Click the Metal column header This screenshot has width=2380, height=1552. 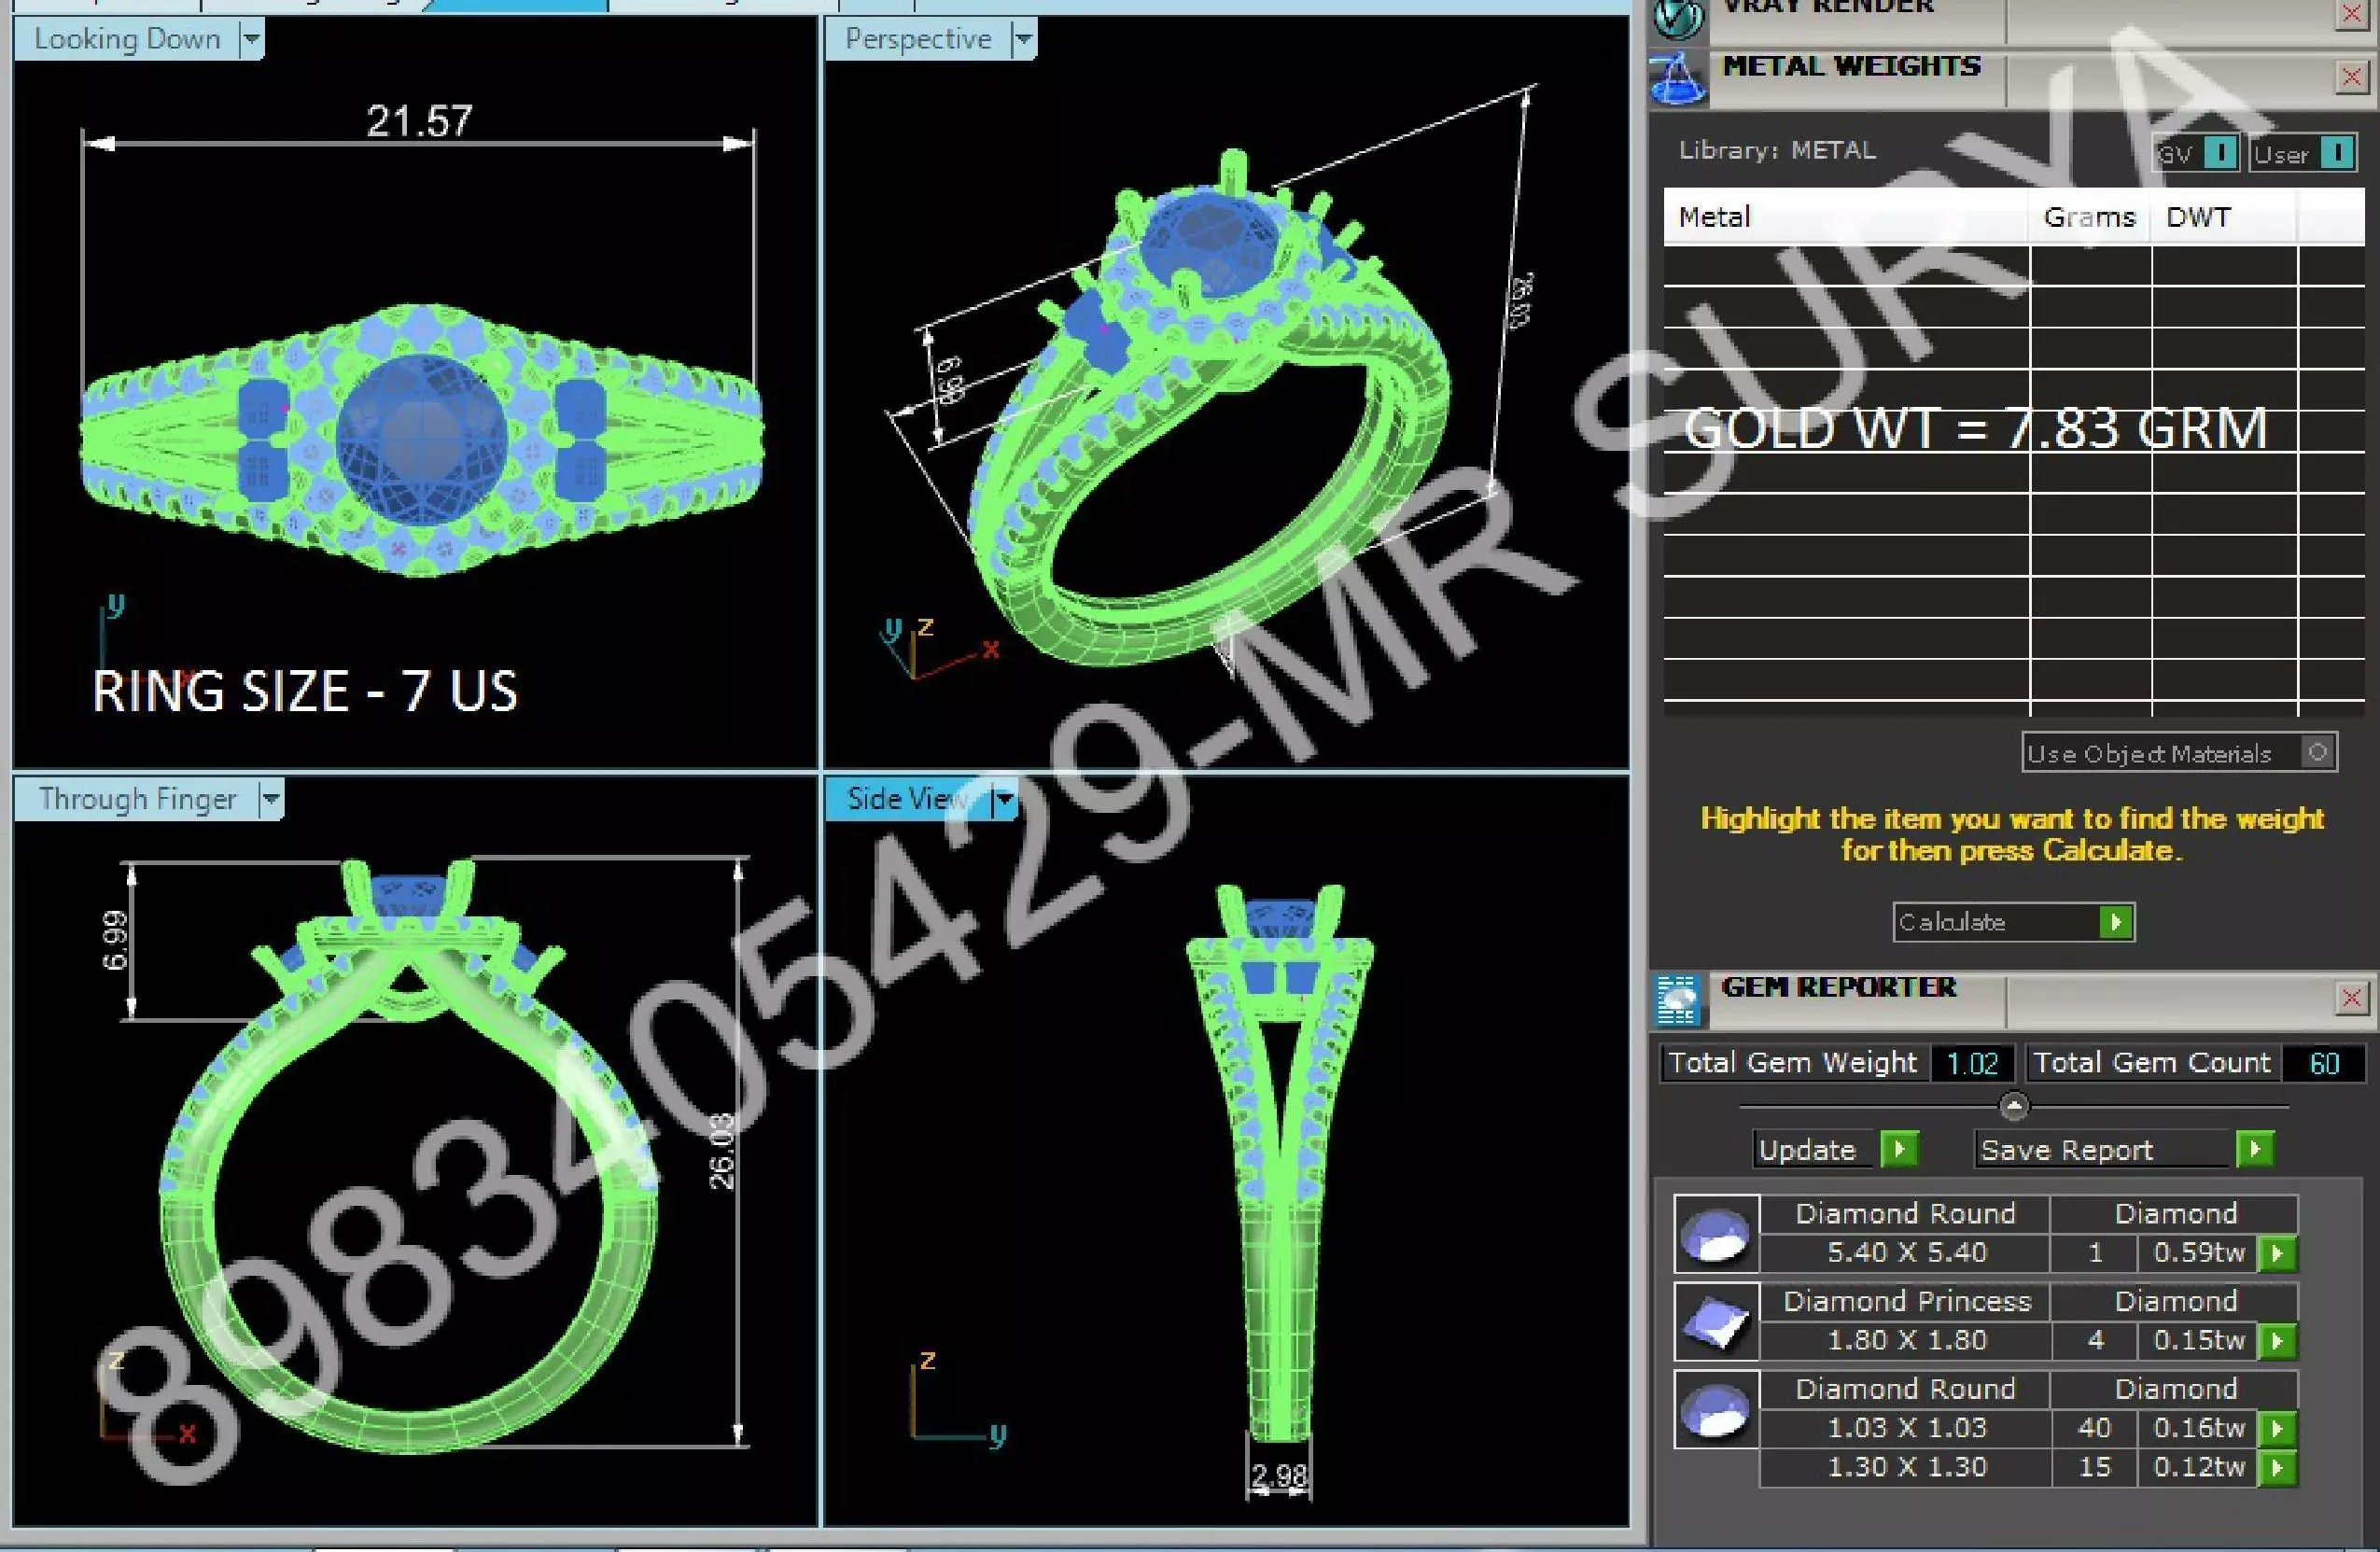(1848, 217)
